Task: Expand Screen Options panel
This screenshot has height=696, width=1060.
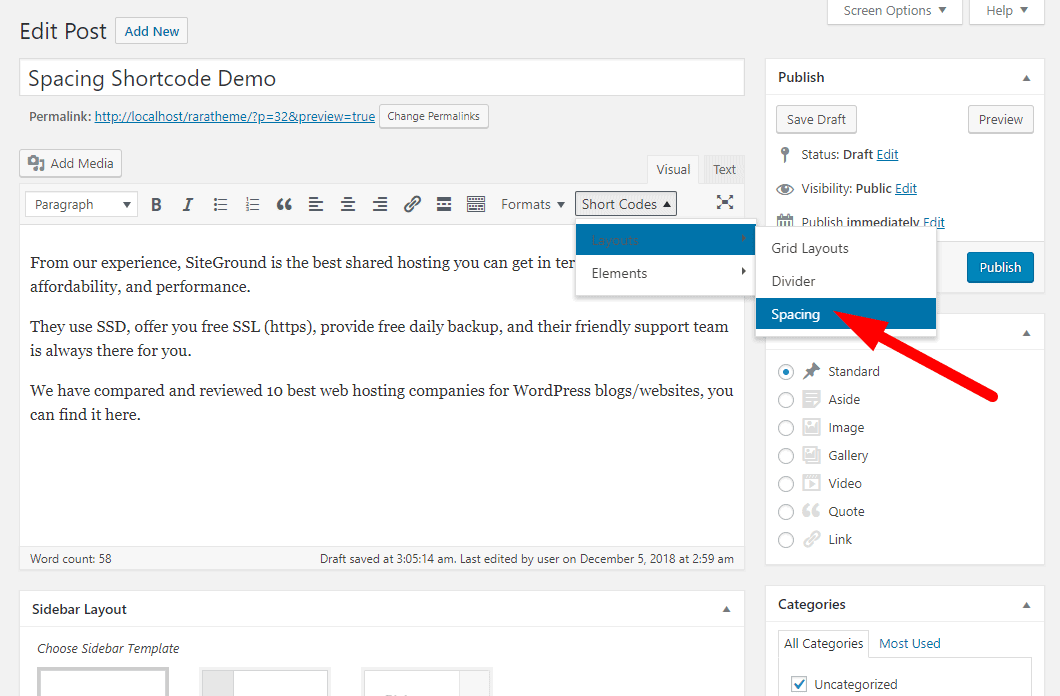Action: click(x=894, y=11)
